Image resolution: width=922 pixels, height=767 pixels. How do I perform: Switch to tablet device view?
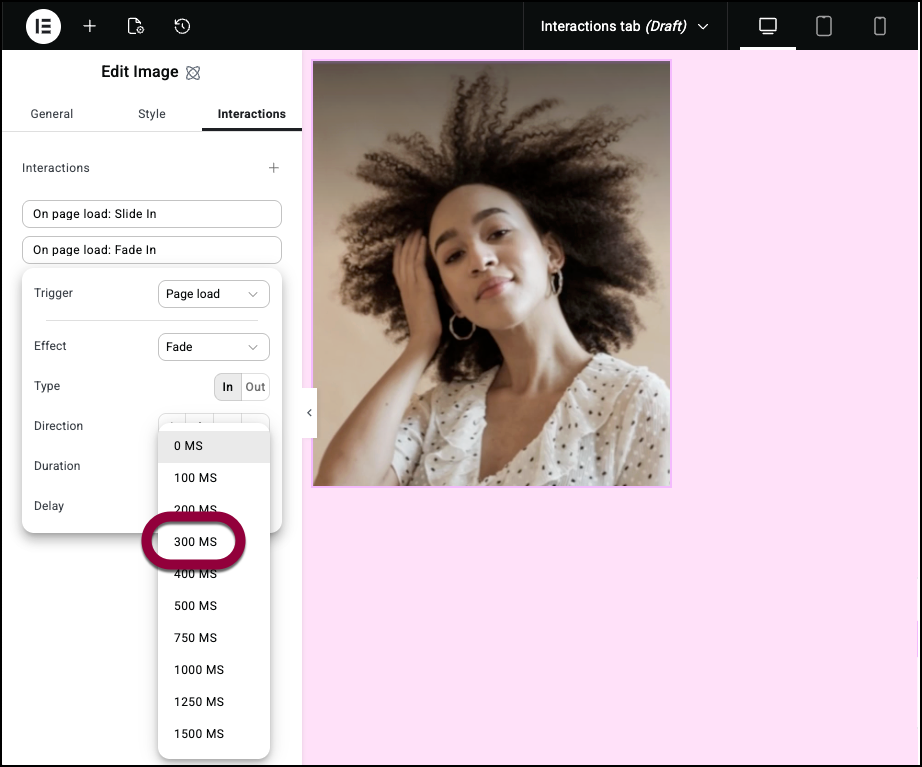coord(824,26)
